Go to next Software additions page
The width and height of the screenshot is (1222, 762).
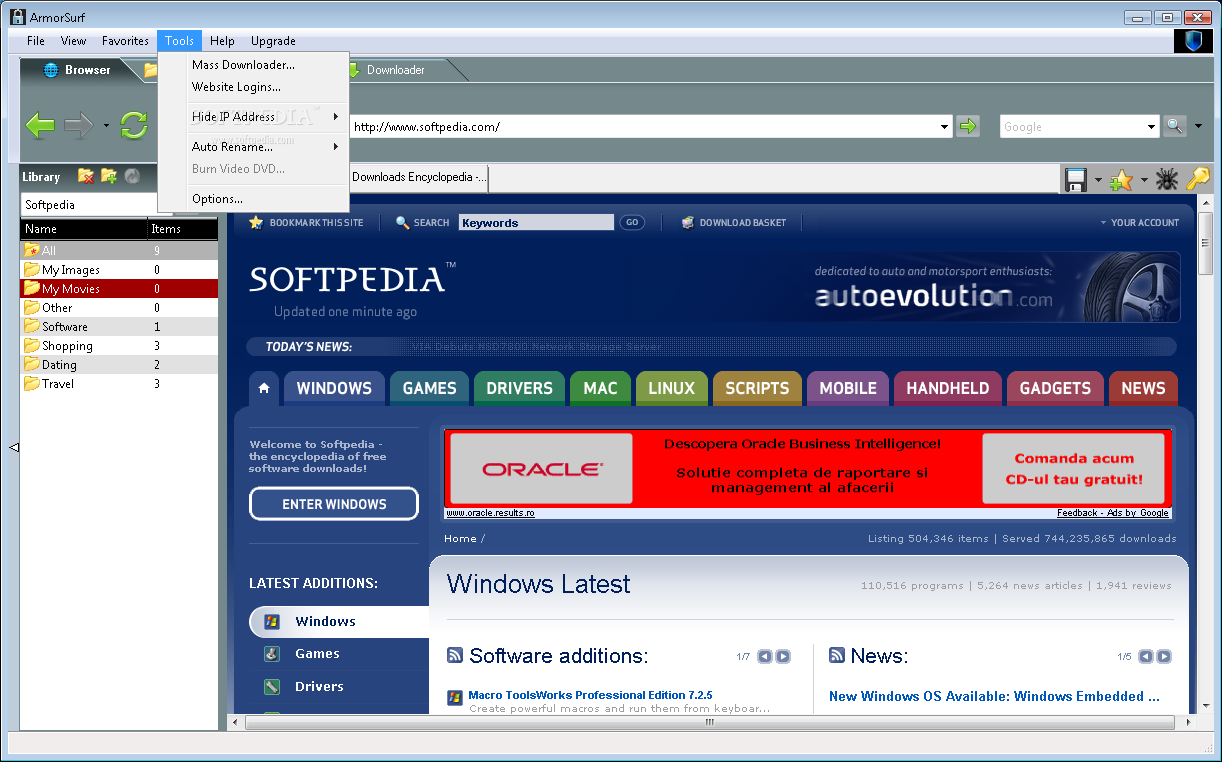tap(783, 657)
